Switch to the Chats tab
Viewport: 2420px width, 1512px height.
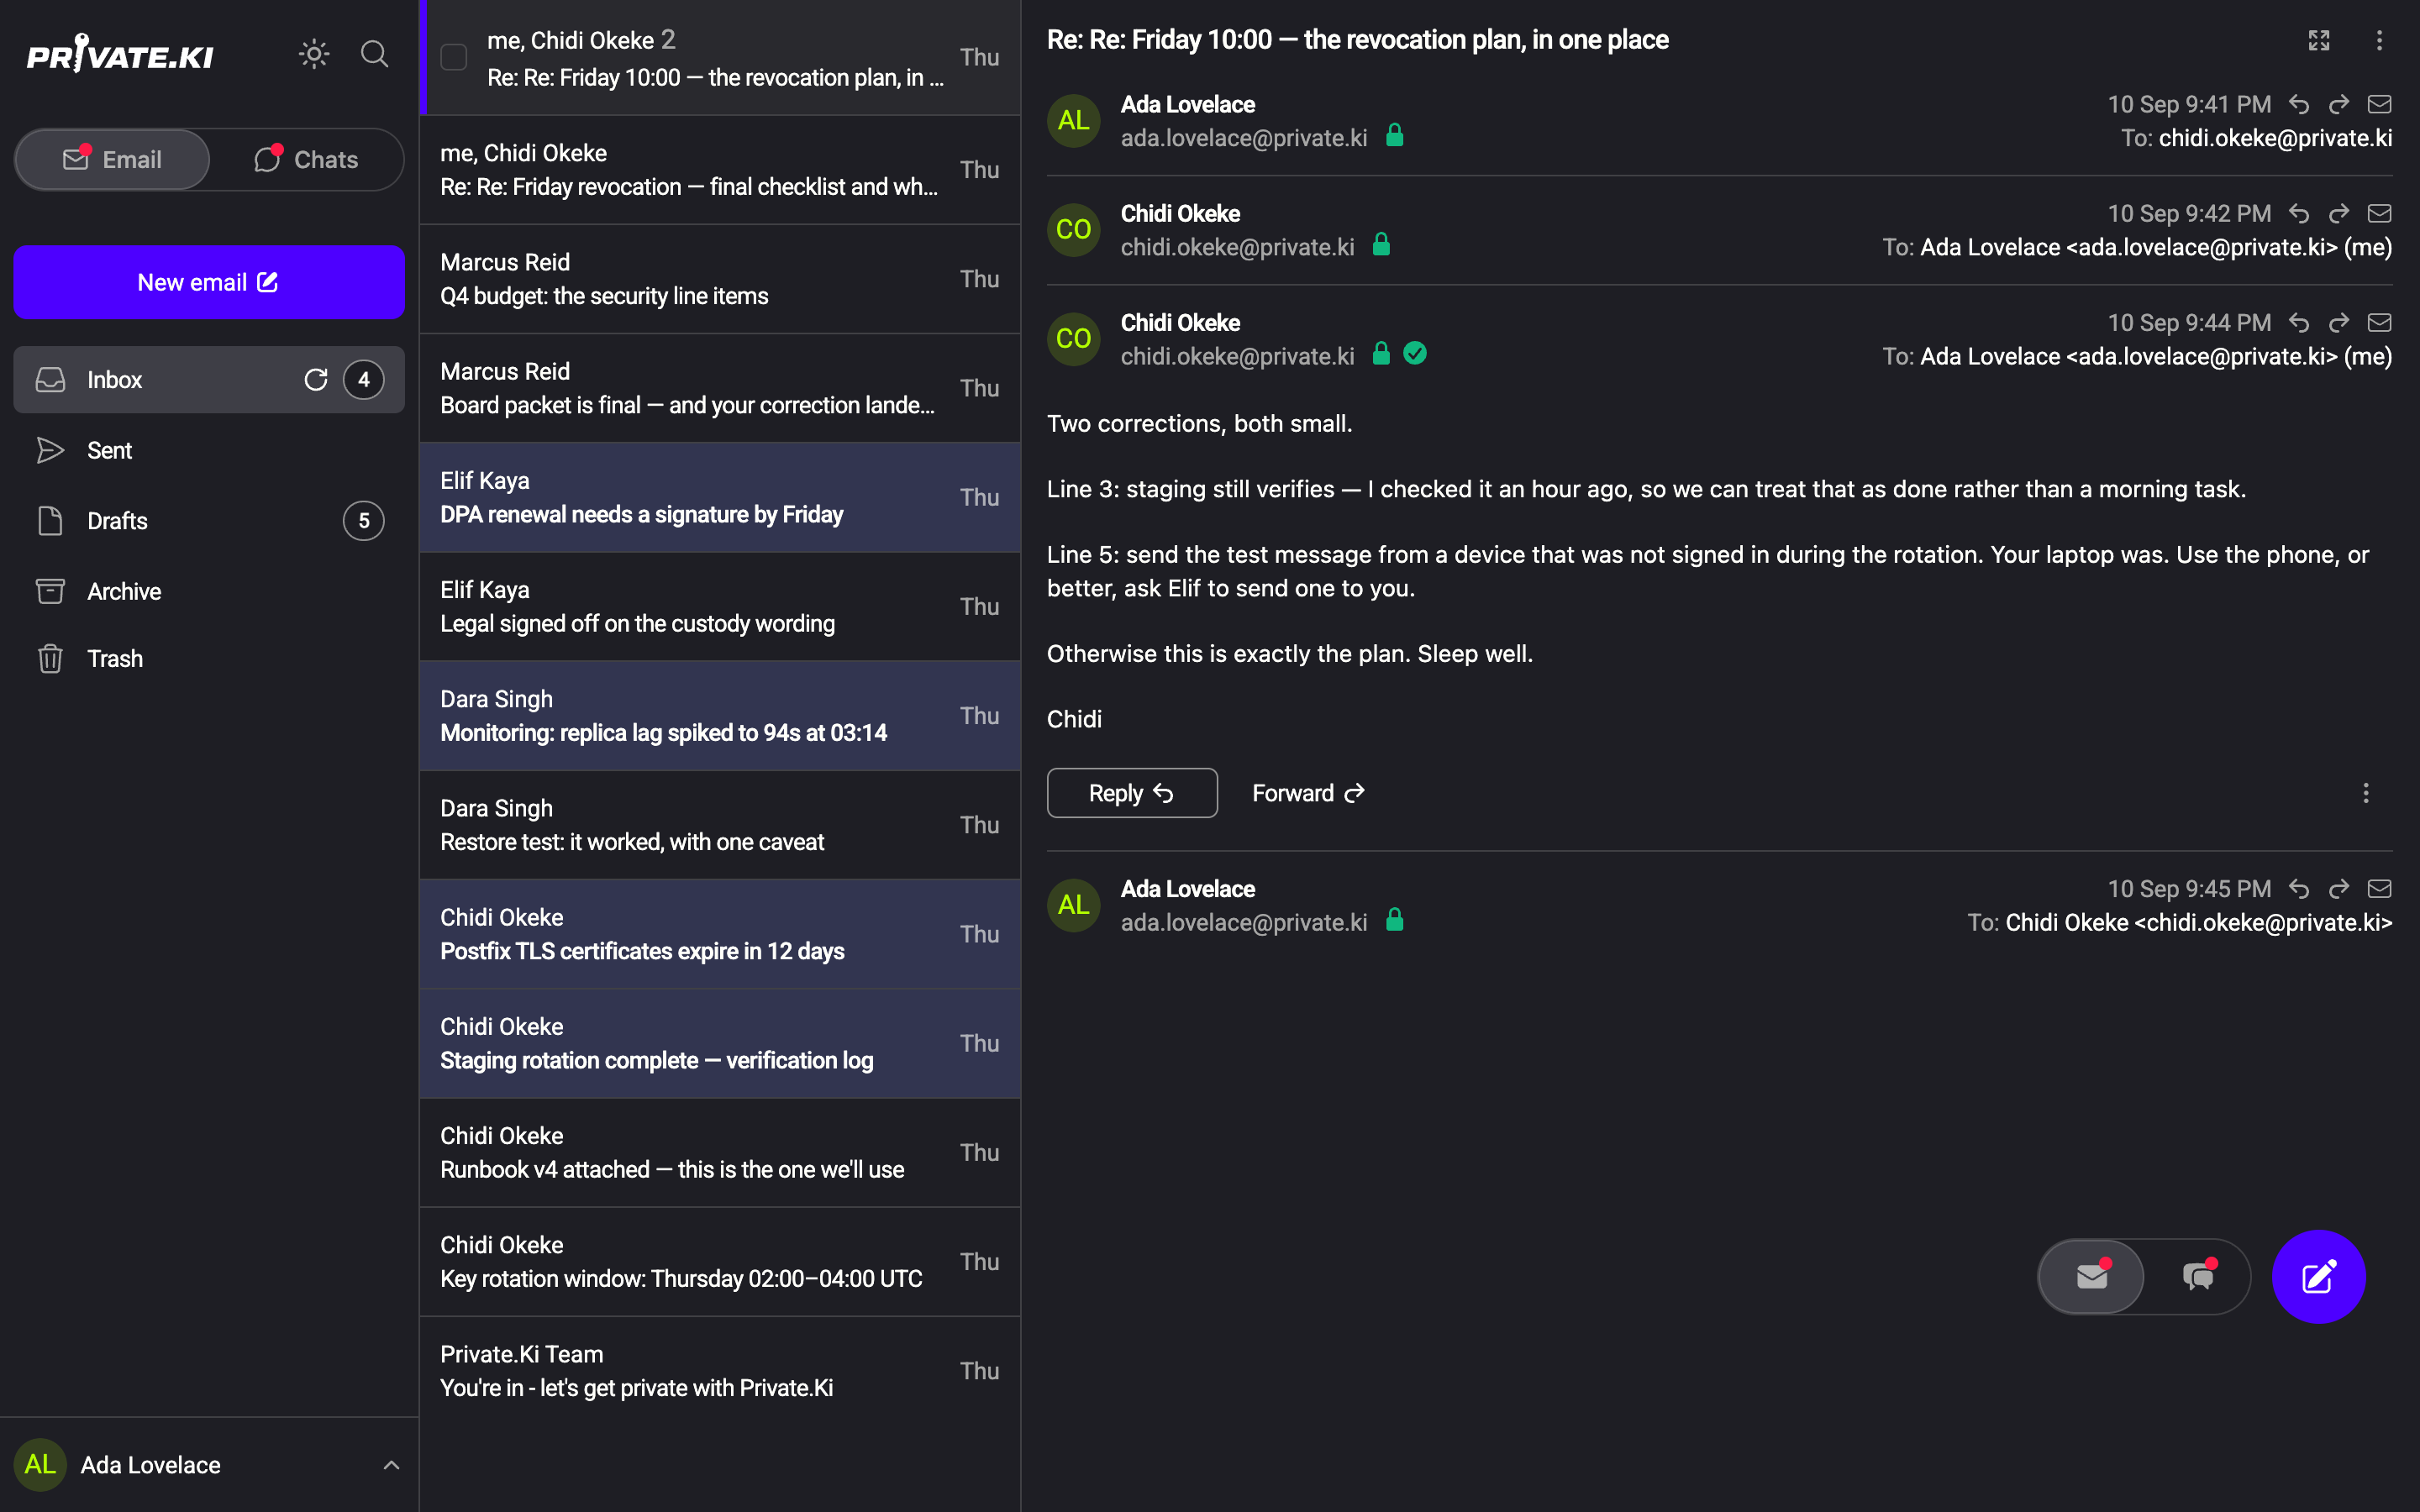click(306, 160)
